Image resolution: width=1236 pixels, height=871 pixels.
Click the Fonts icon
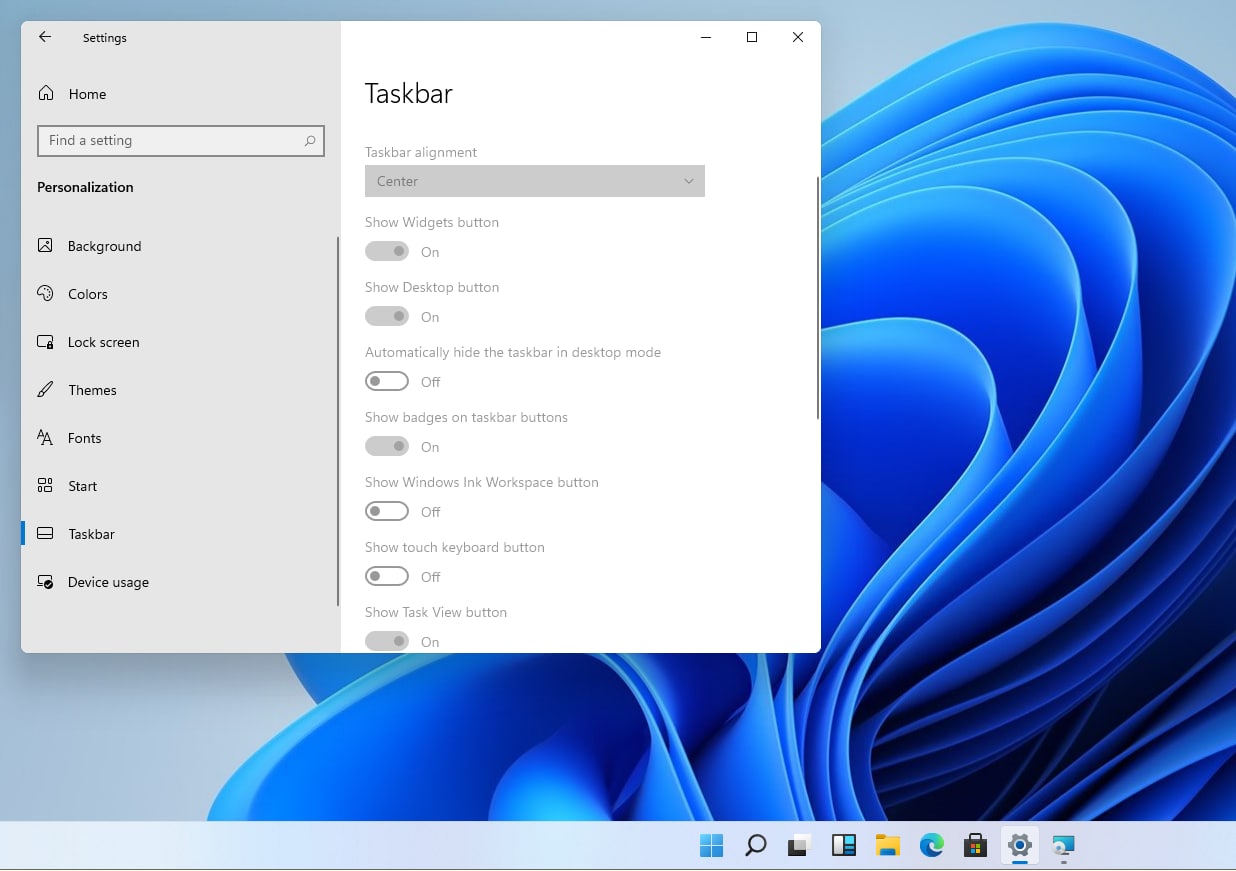45,437
